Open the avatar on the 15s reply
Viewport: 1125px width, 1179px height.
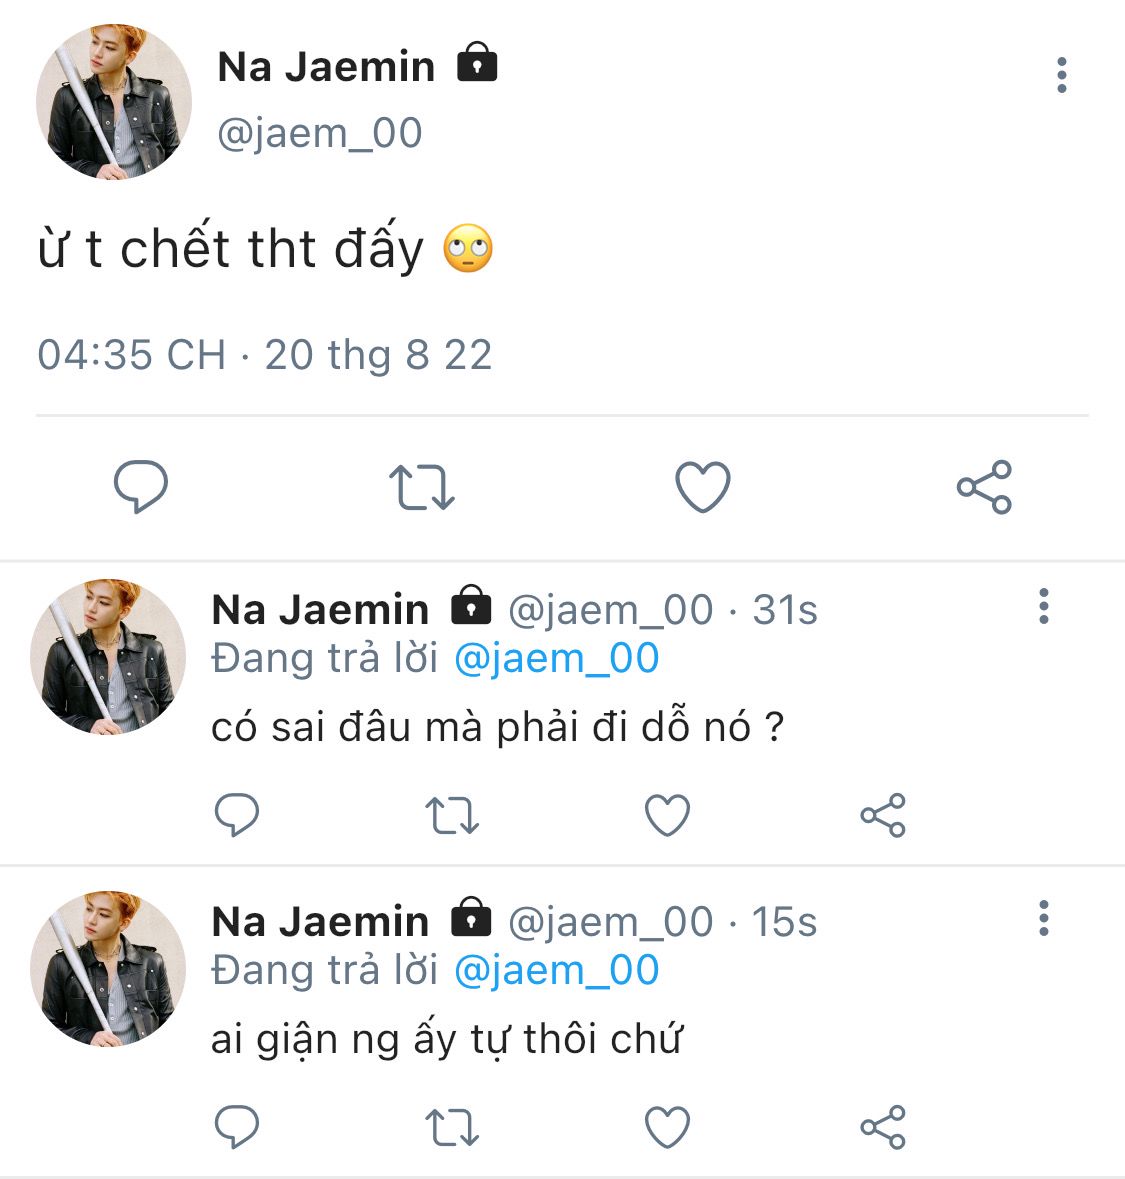tap(108, 968)
